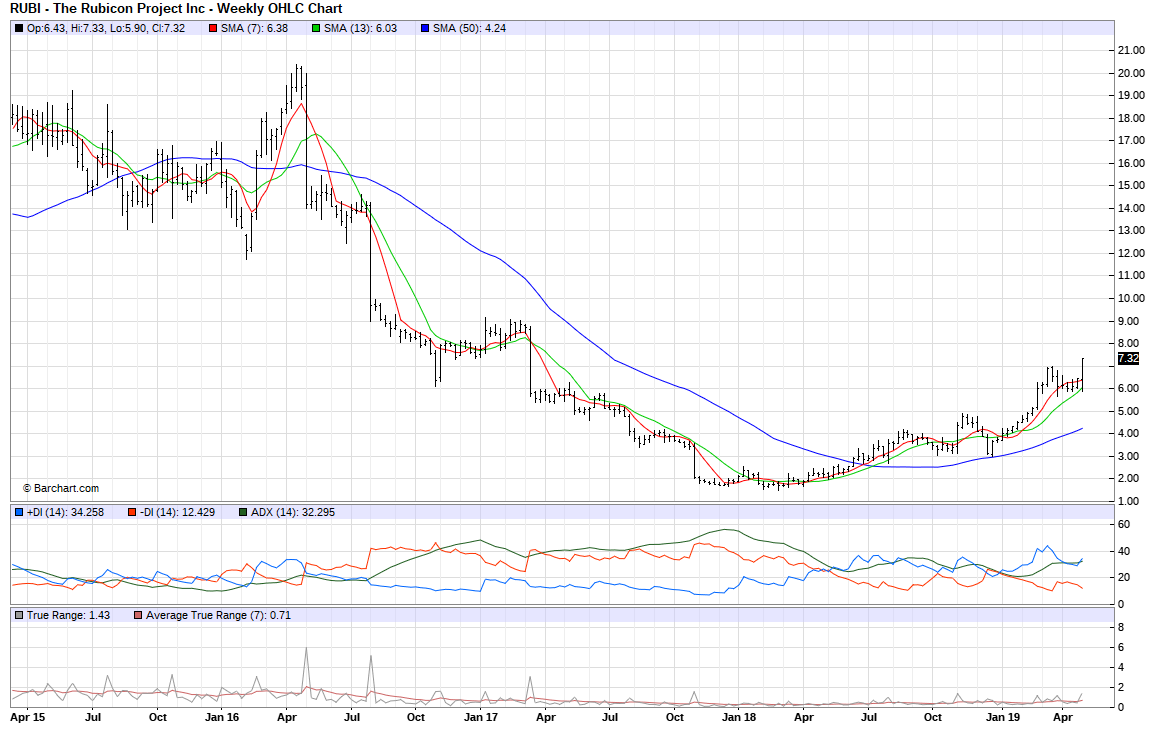Click the '© Barchart.com' text
This screenshot has width=1156, height=748.
(61, 489)
